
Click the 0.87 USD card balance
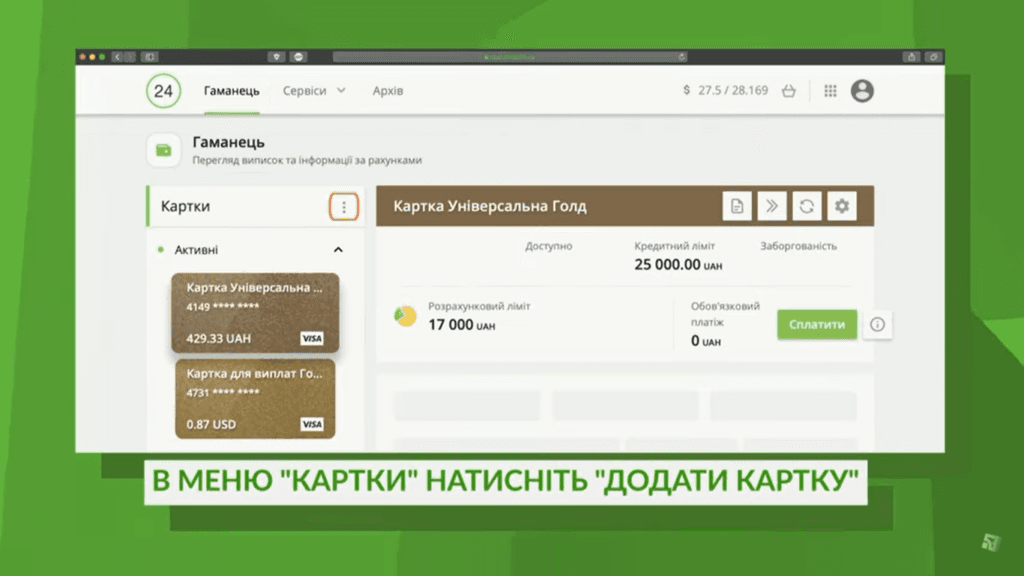tap(211, 424)
